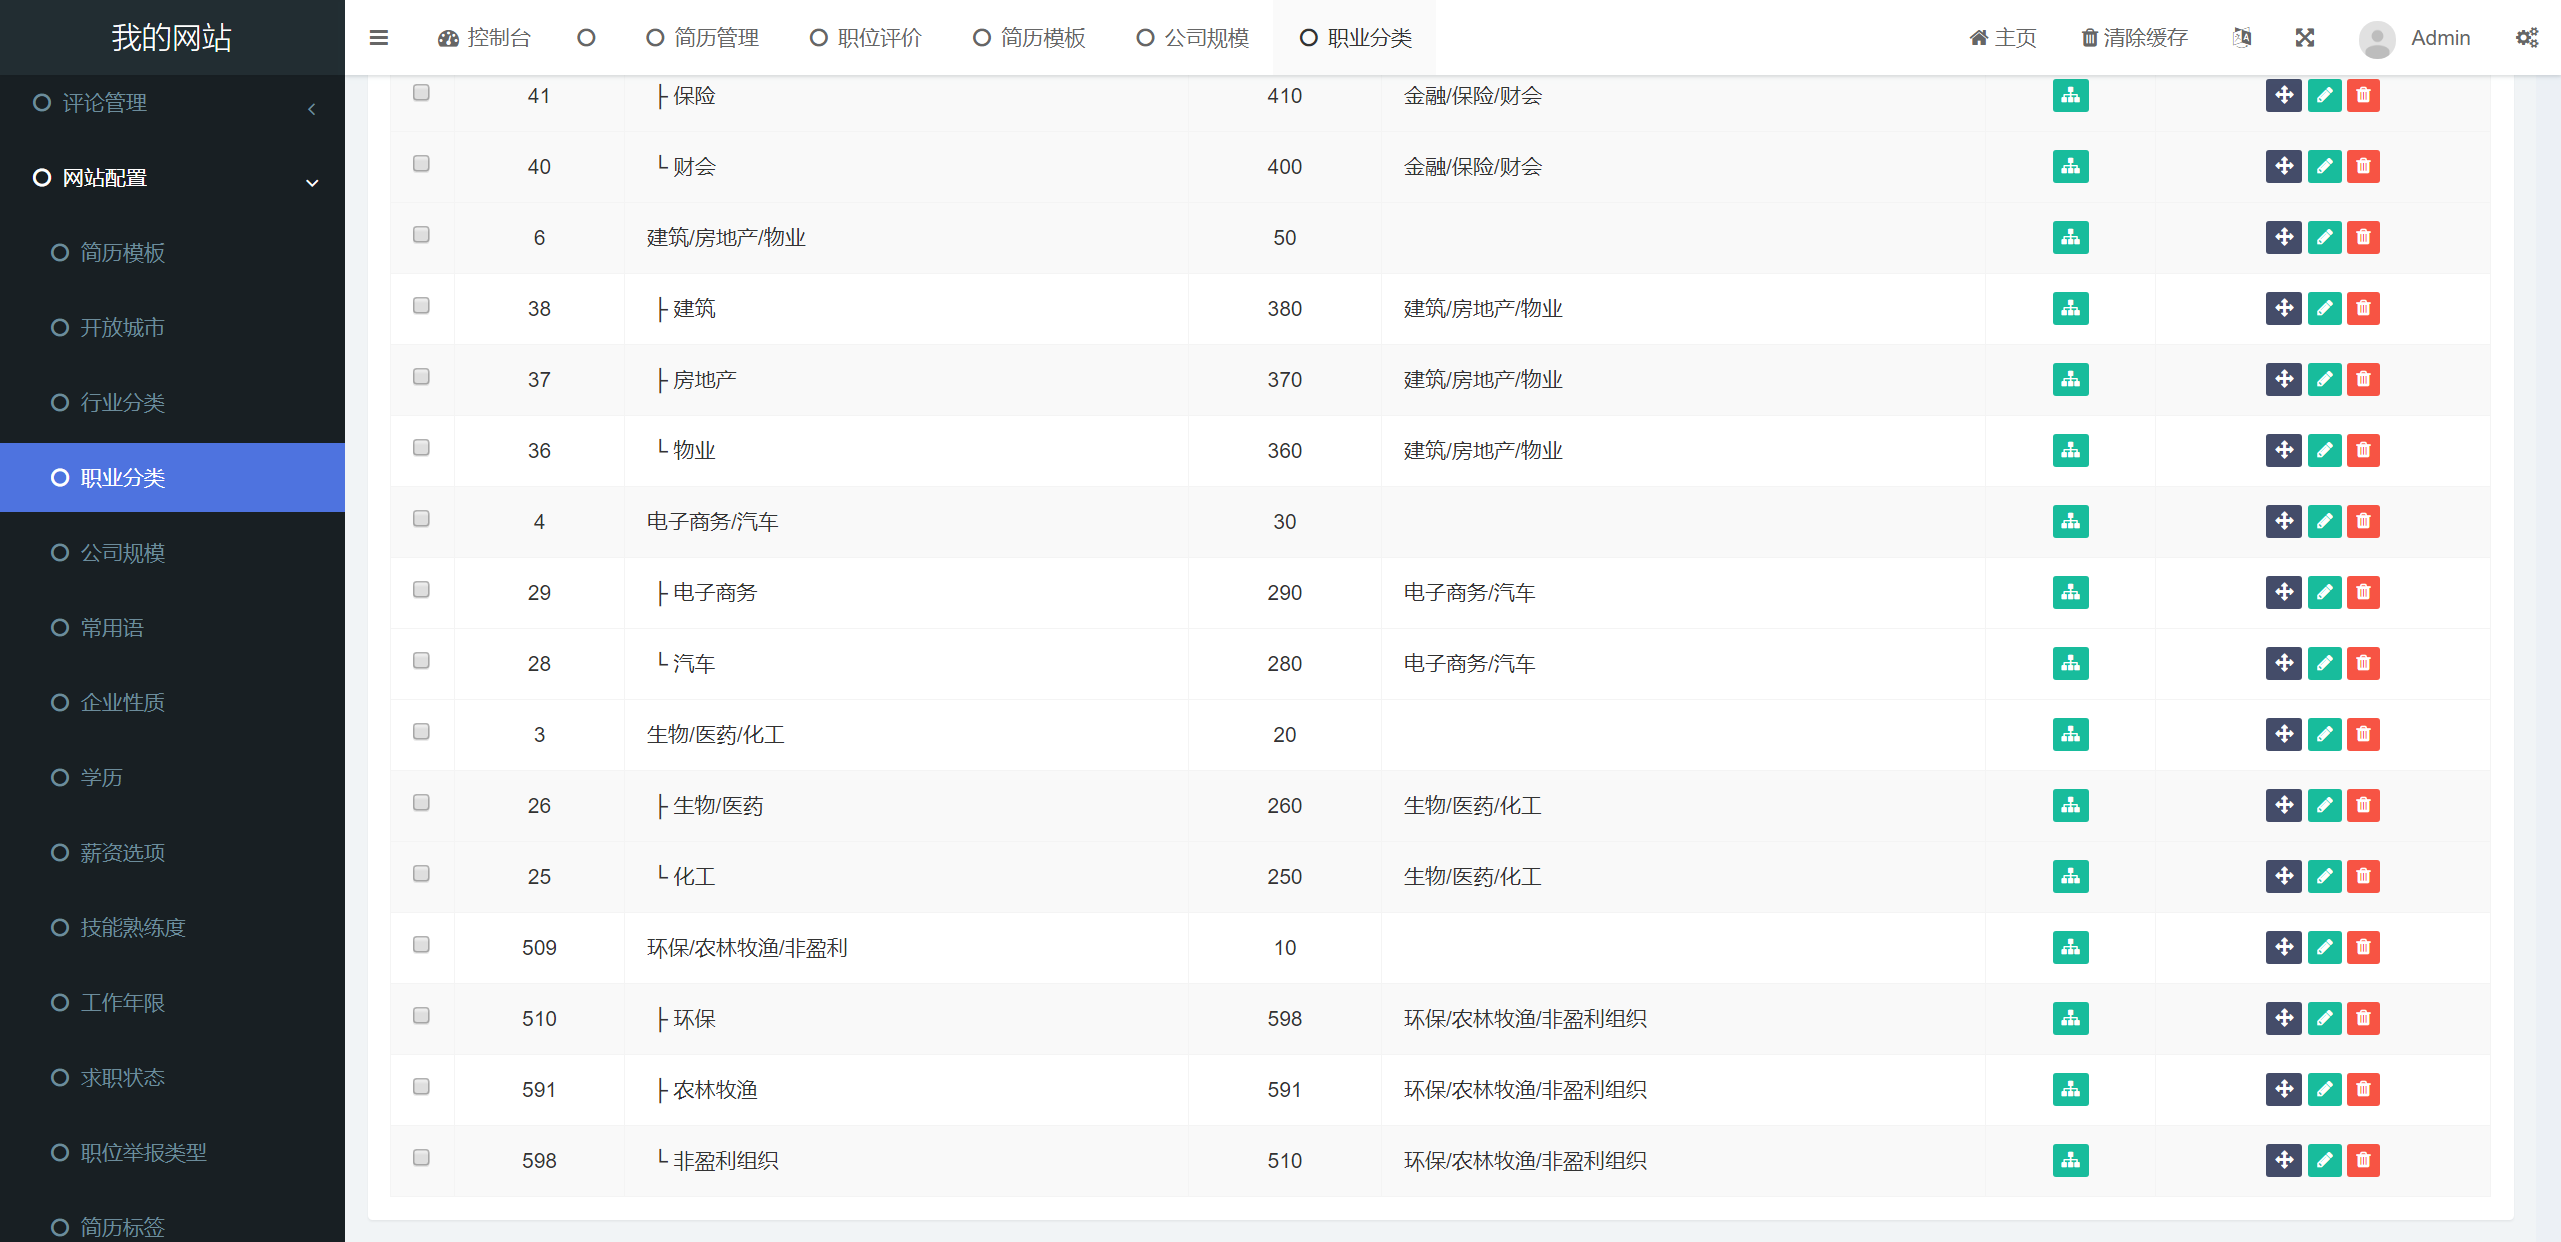Add sub-category for 农林牧渔 row

(x=2070, y=1090)
